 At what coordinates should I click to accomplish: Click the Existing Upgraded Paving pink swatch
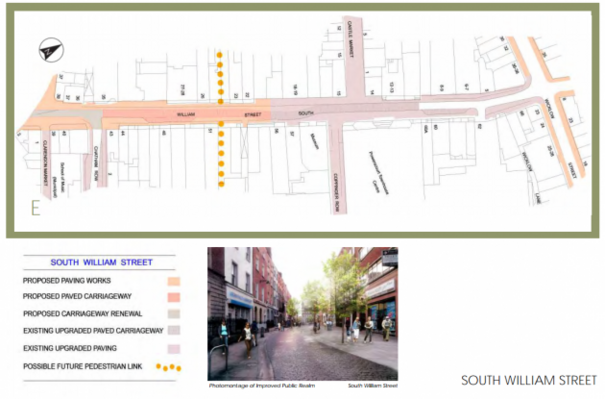174,349
